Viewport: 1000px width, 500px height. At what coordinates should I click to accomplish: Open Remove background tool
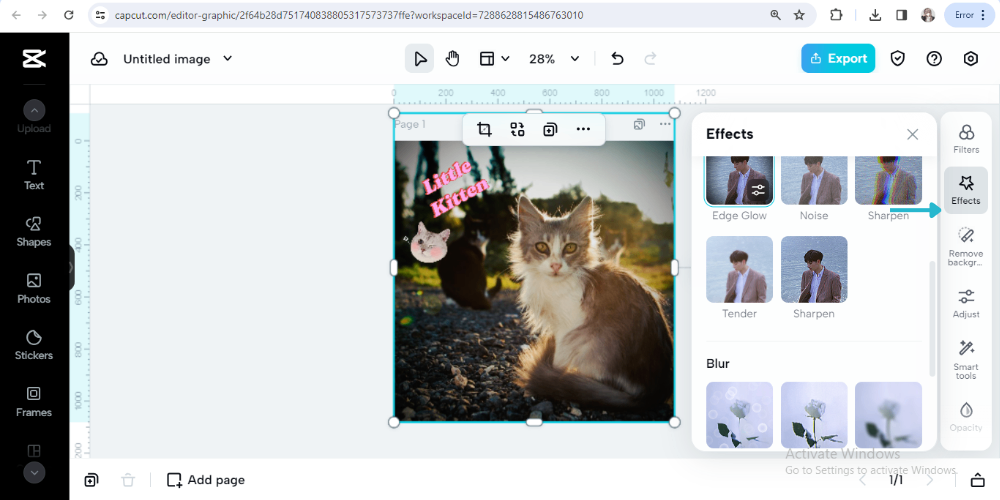tap(966, 245)
